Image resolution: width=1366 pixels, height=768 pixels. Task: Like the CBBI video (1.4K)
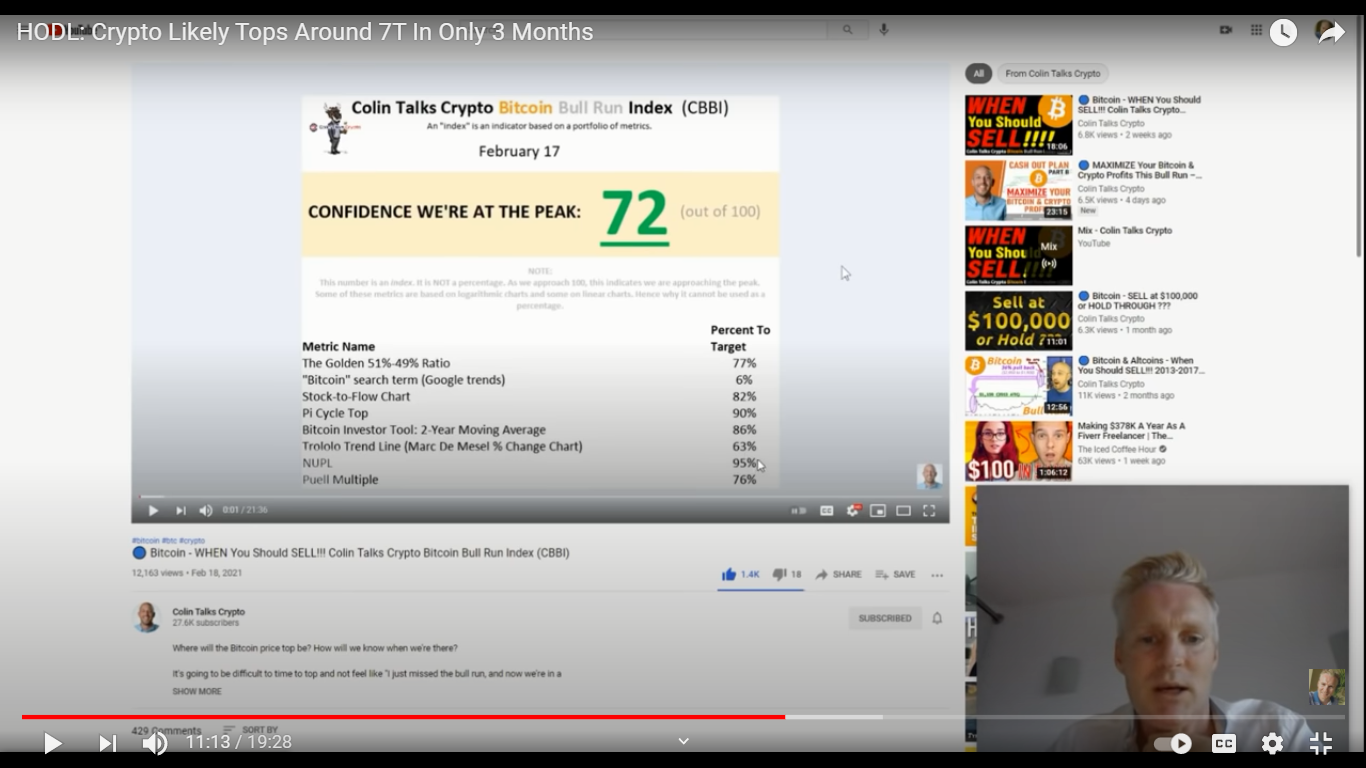(741, 574)
